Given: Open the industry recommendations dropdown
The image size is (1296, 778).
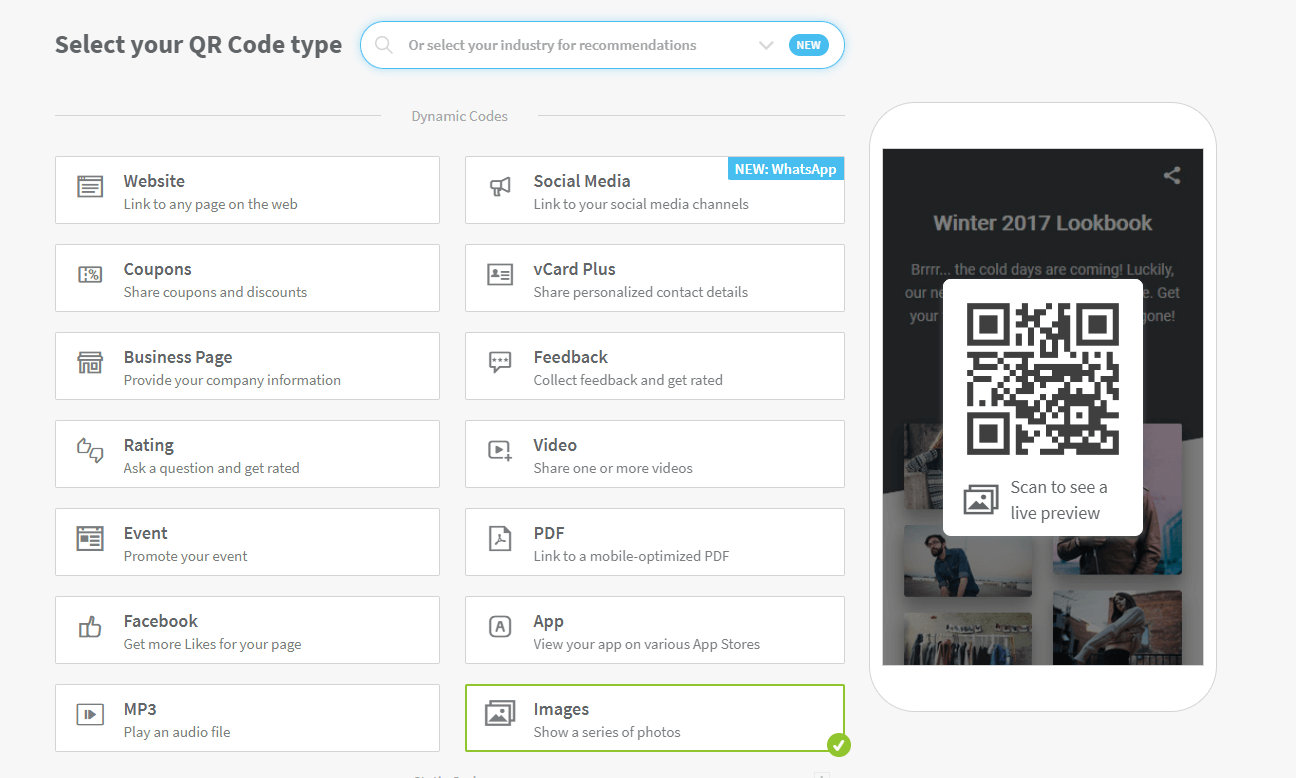Looking at the screenshot, I should tap(766, 45).
